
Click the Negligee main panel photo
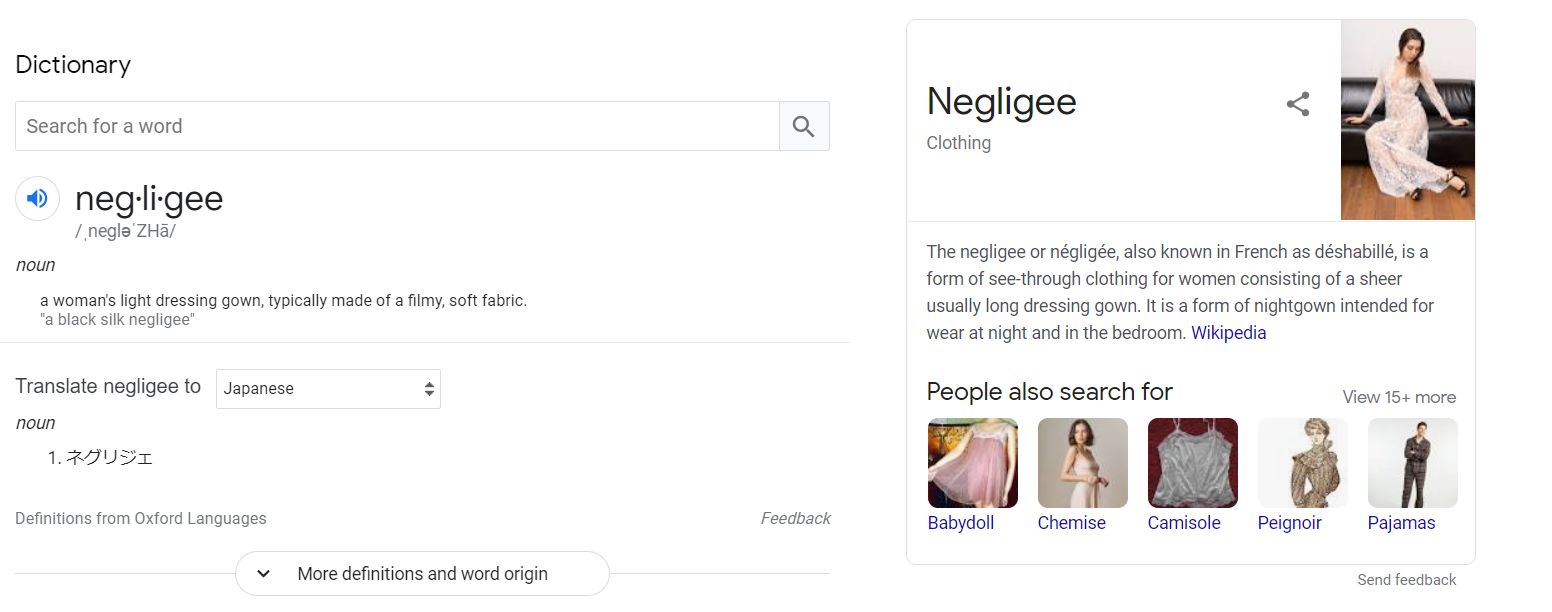point(1407,120)
